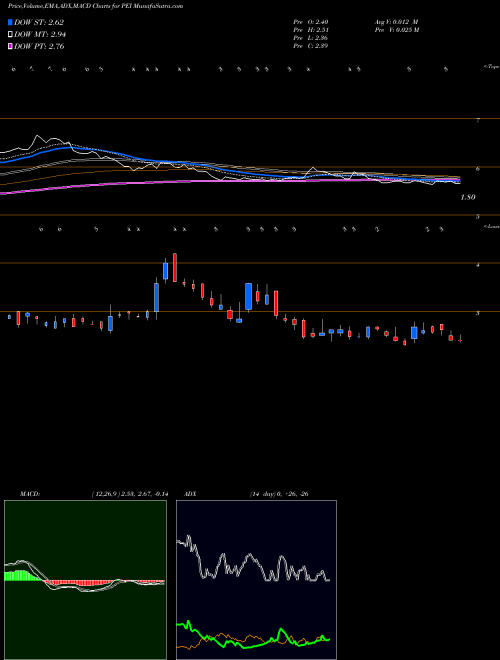Open the green MACD chart panel
500x660 pixels.
(85, 580)
